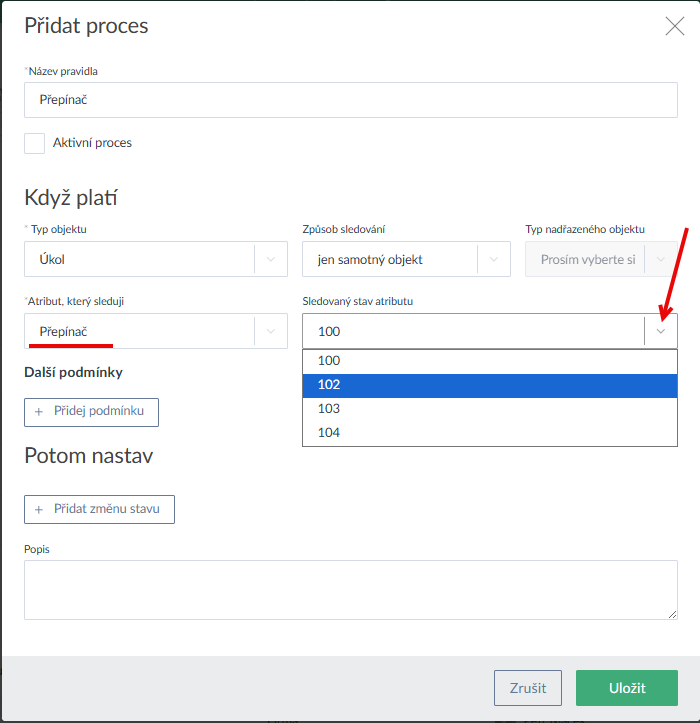Select option 104 in the dropdown
700x723 pixels.
(x=489, y=433)
